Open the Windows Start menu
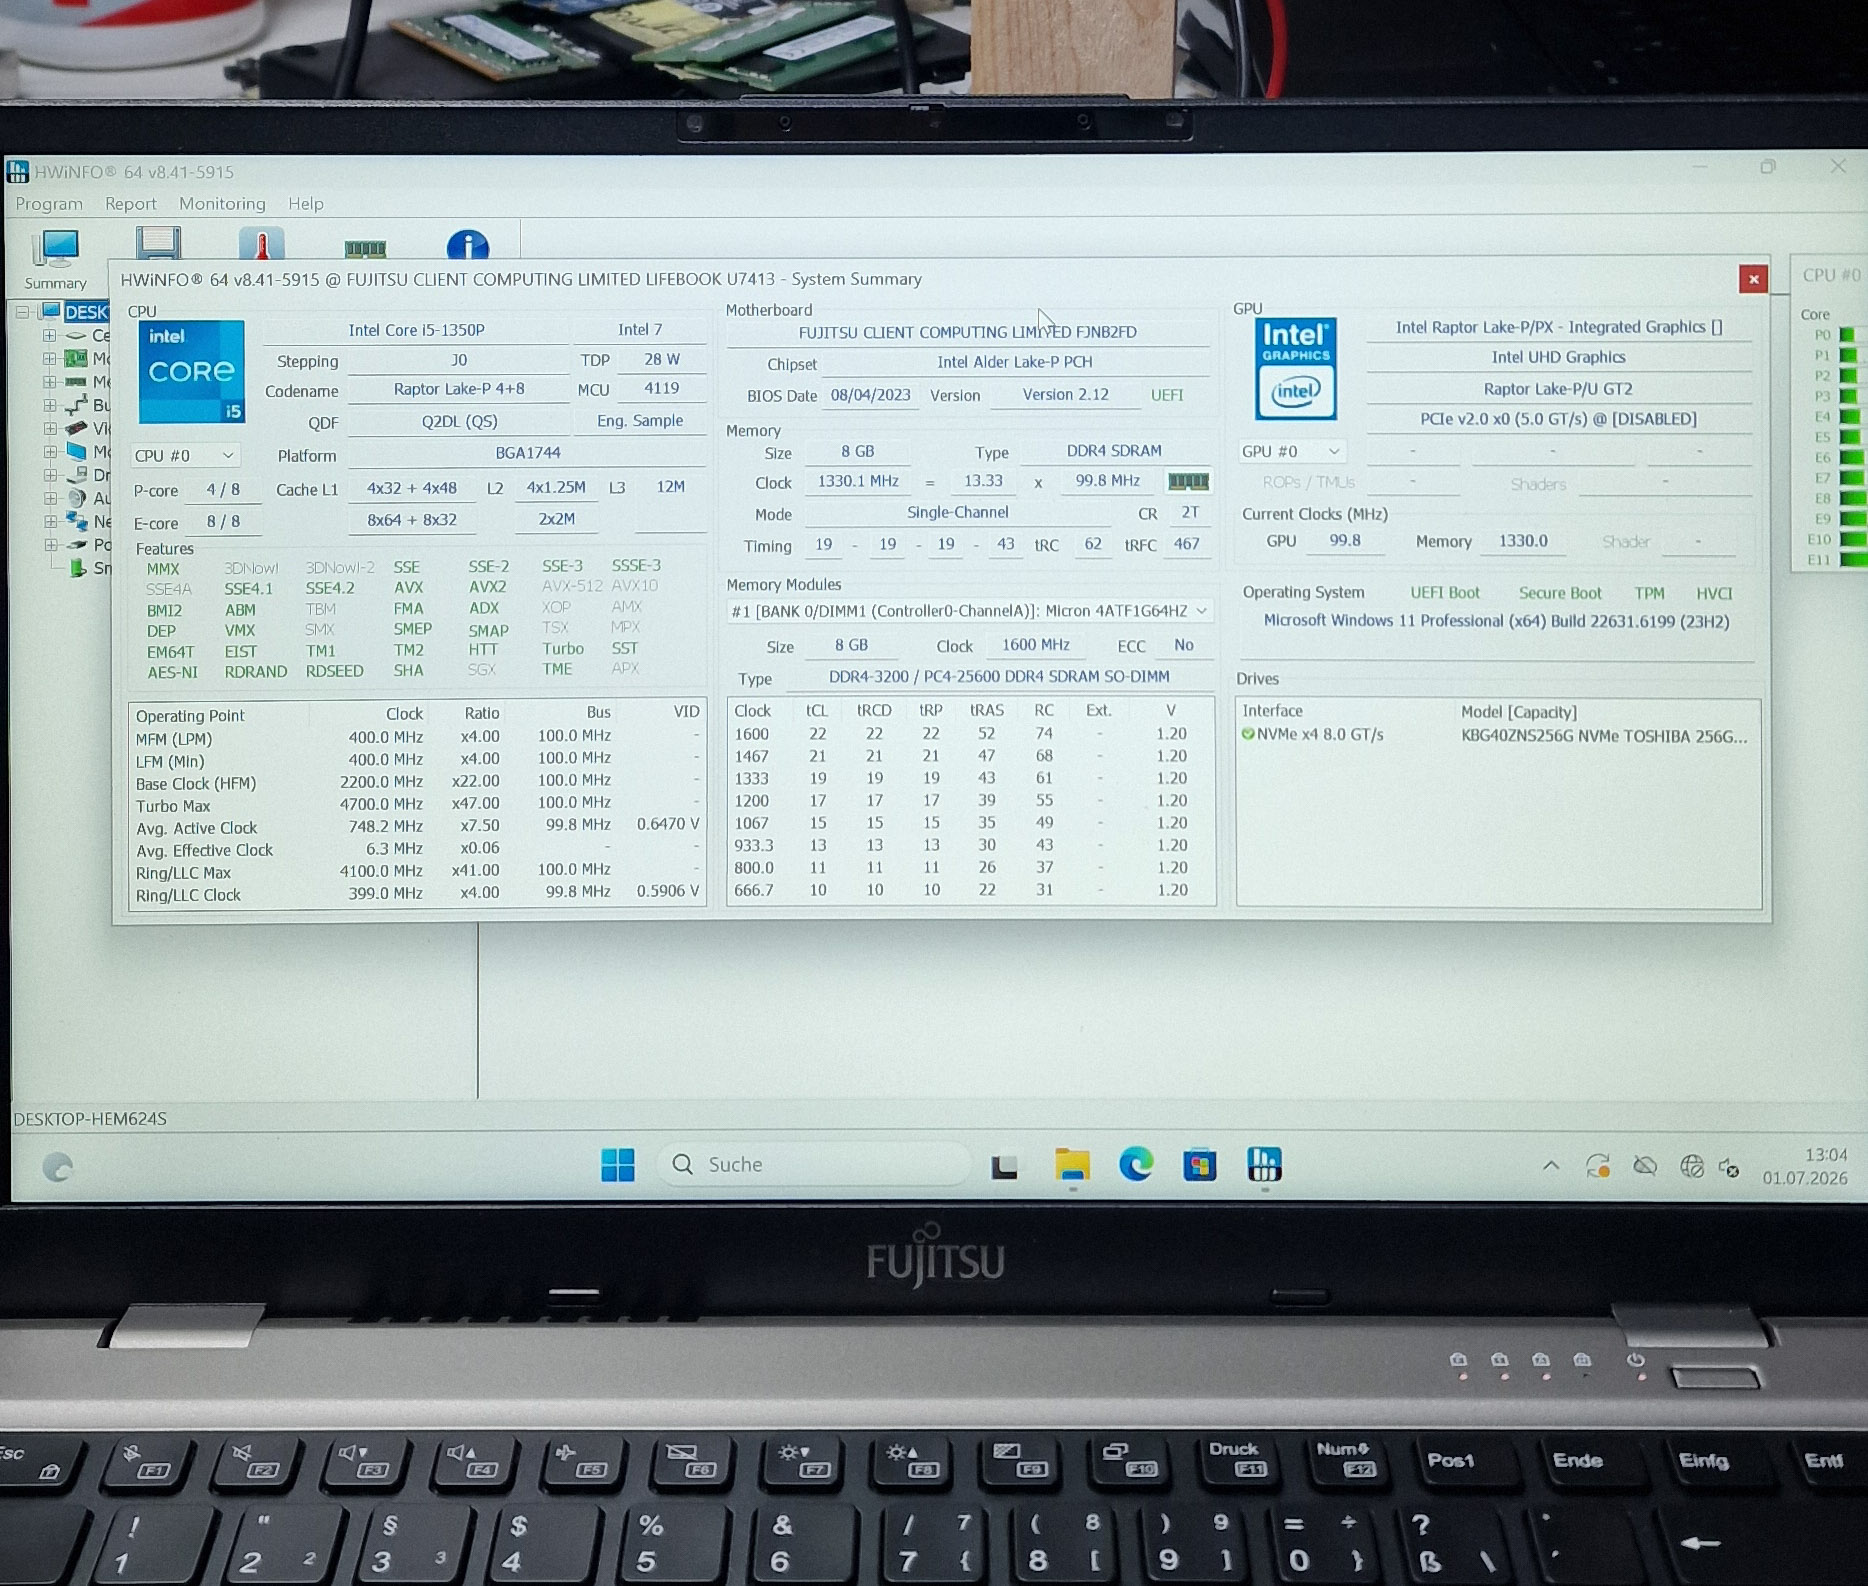 tap(617, 1164)
